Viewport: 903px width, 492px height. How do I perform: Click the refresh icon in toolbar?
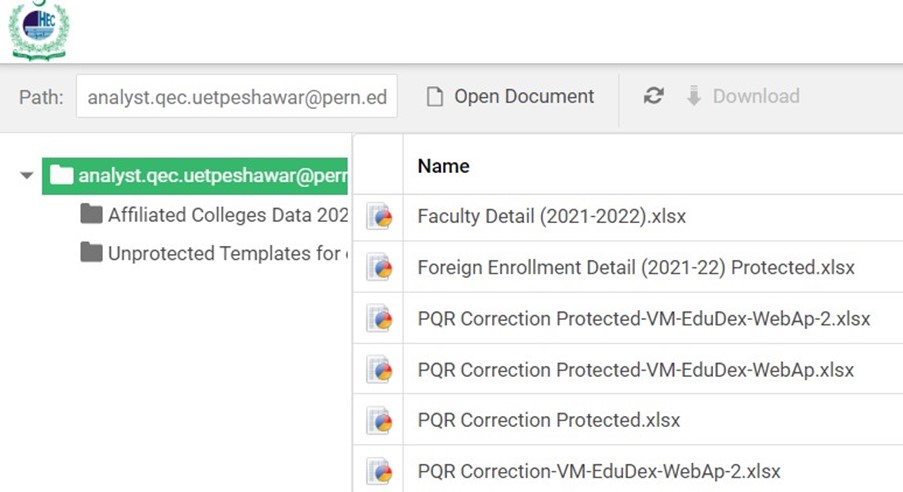click(653, 96)
